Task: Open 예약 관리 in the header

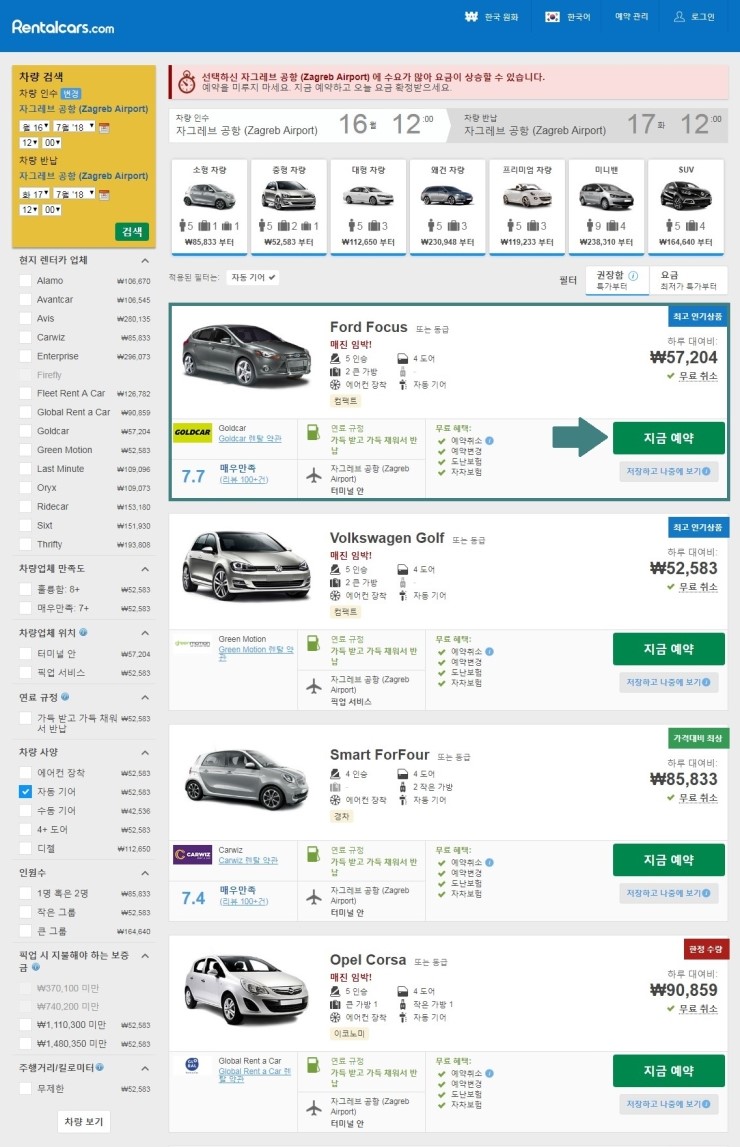Action: 631,16
